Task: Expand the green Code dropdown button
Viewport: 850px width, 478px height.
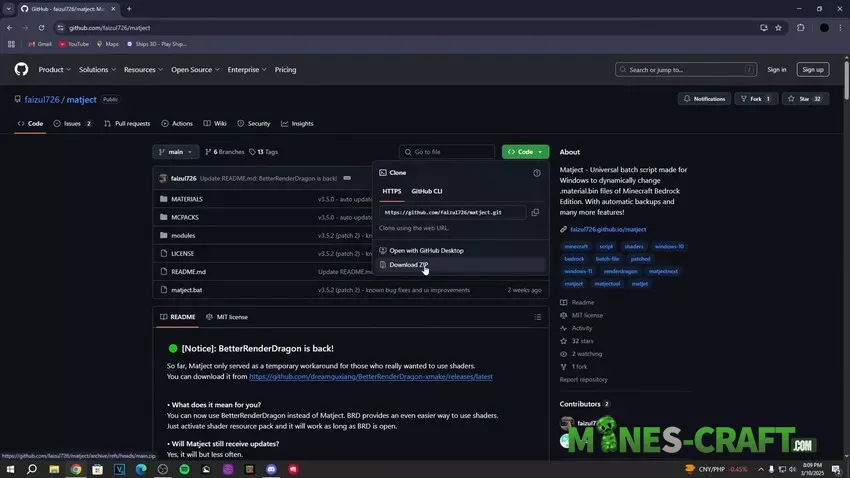Action: pos(525,152)
